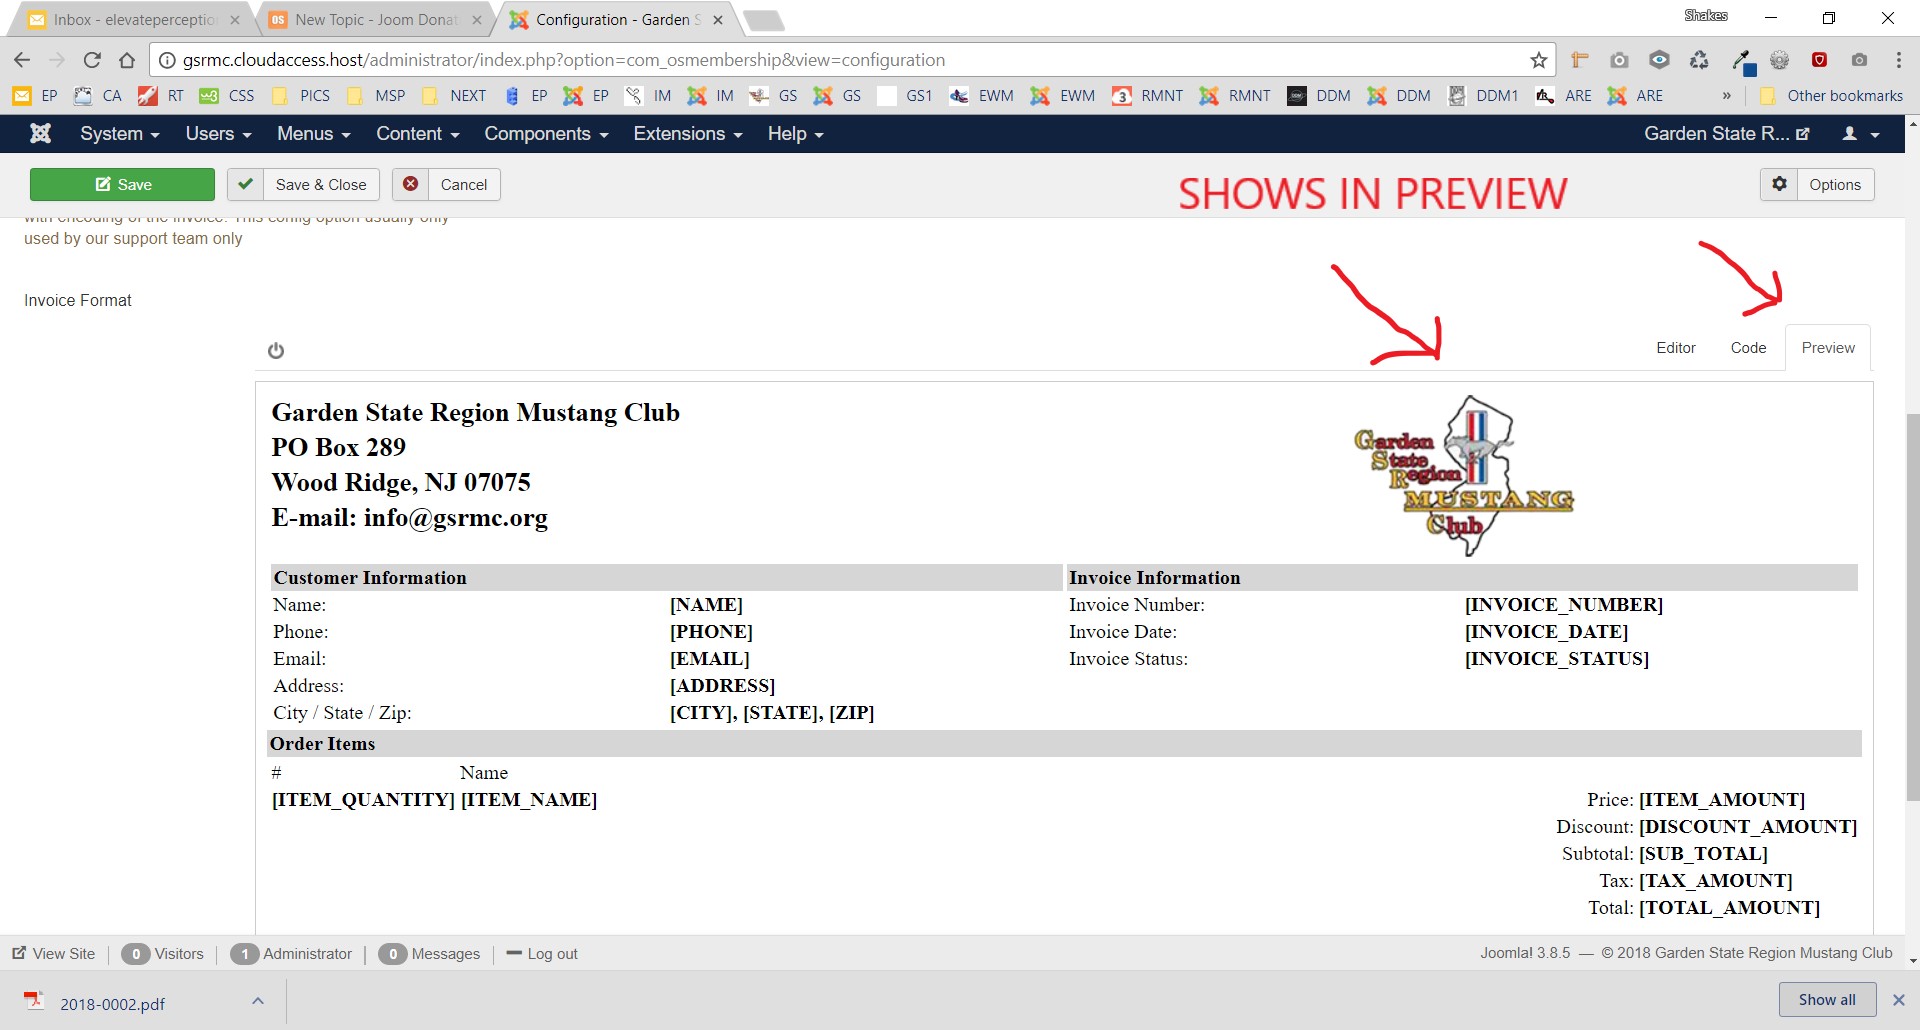
Task: Click the color picker extension icon
Action: coord(1743,62)
